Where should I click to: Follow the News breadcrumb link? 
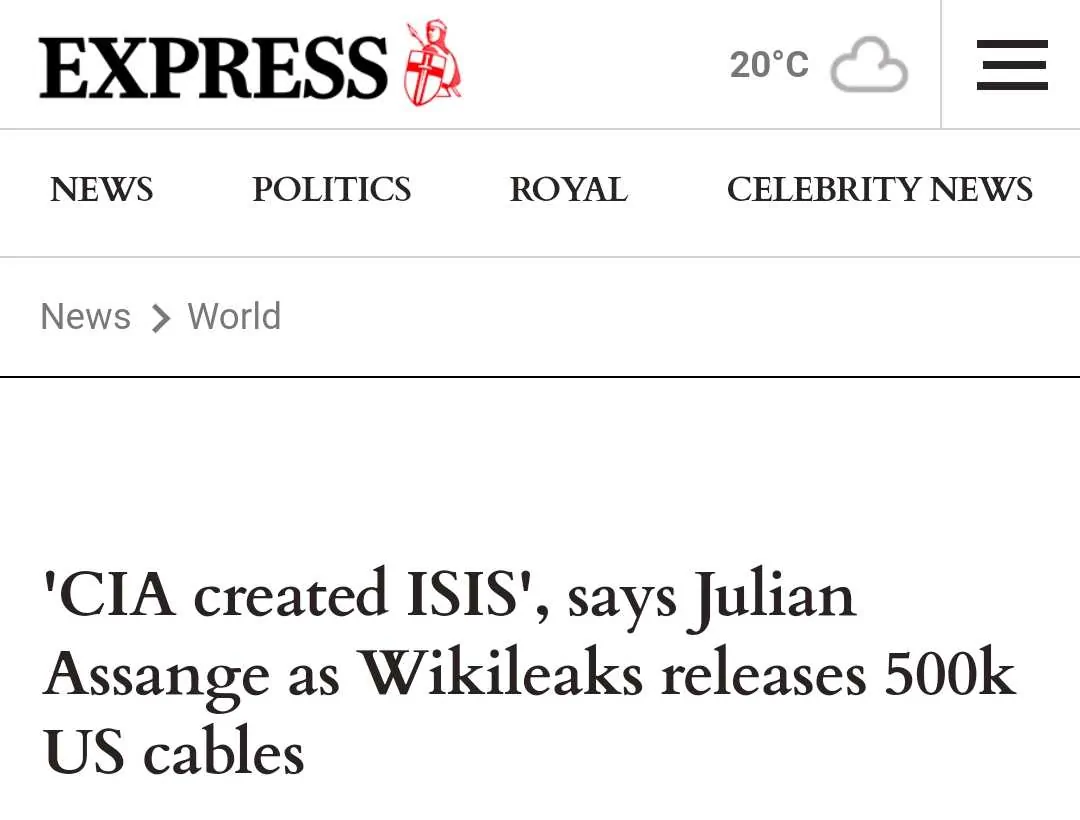(86, 317)
